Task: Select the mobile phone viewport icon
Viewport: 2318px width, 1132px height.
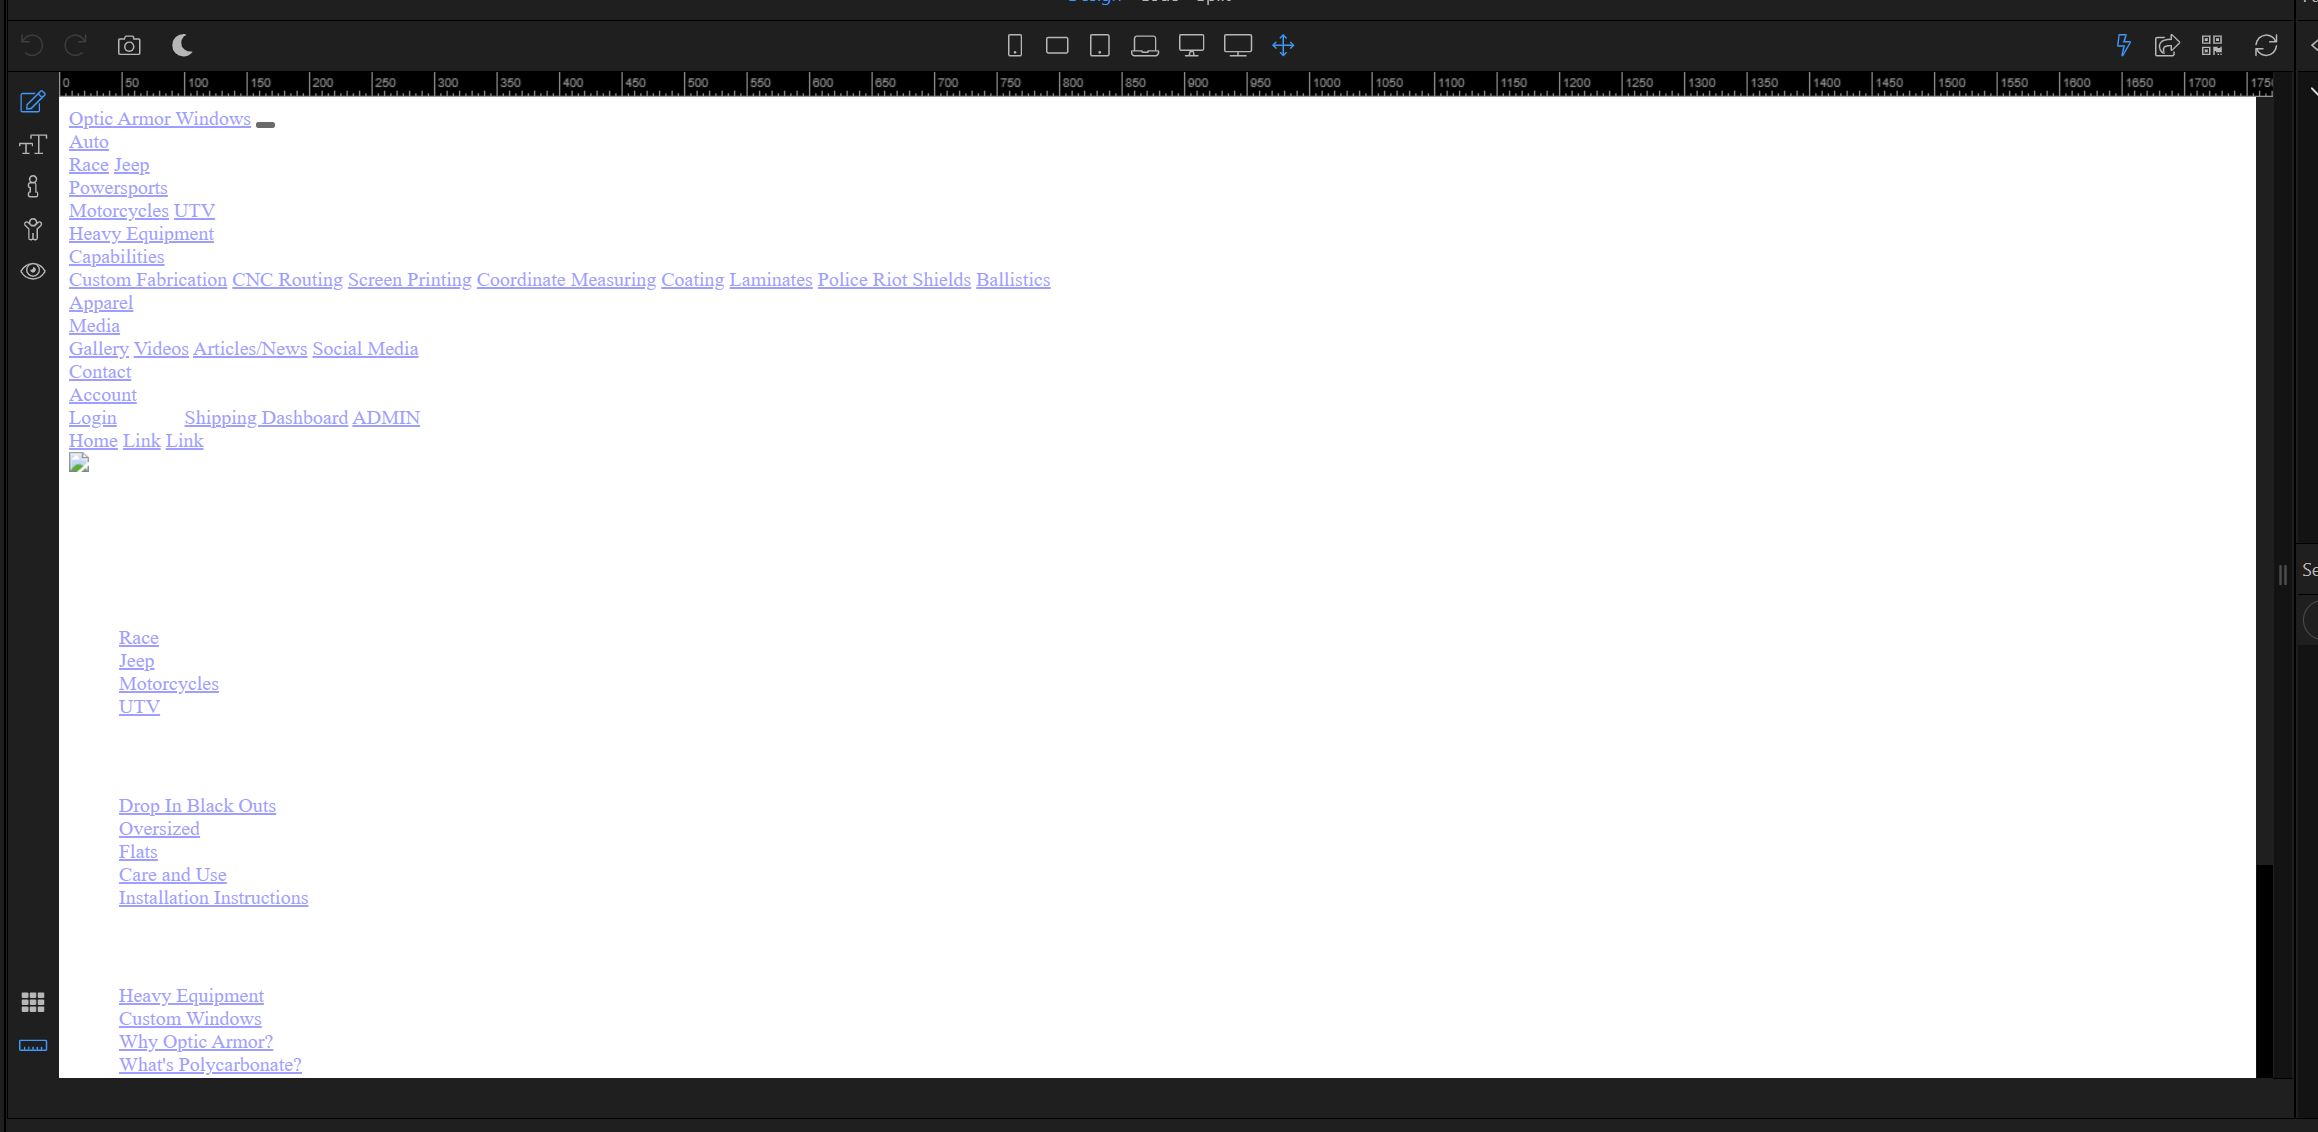Action: (1015, 45)
